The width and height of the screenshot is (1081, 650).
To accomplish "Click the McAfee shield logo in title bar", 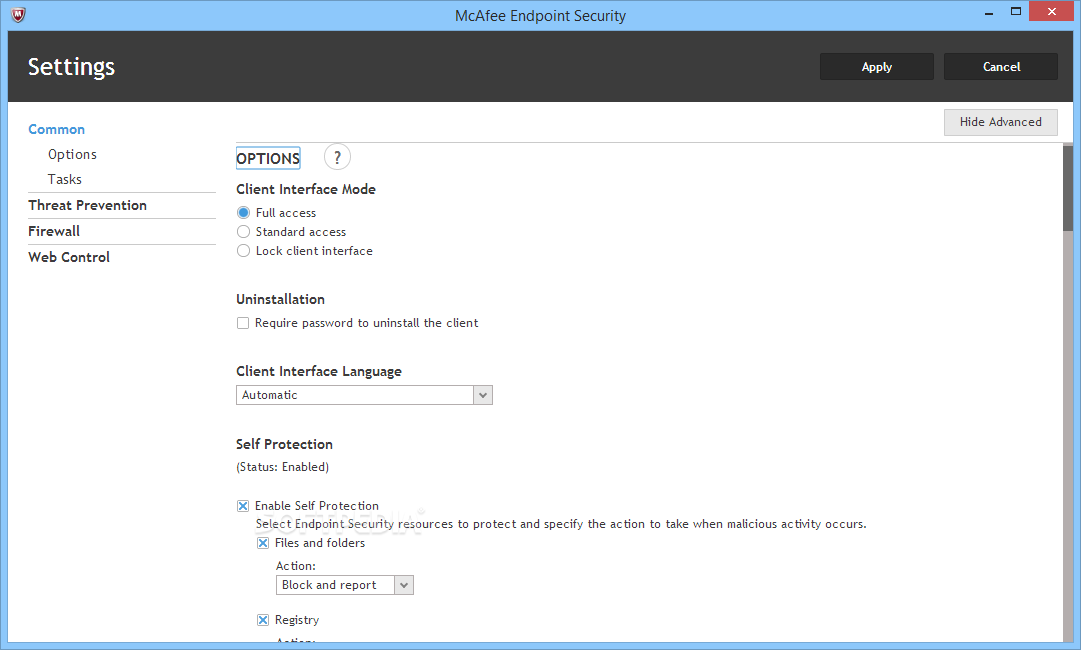I will point(19,14).
